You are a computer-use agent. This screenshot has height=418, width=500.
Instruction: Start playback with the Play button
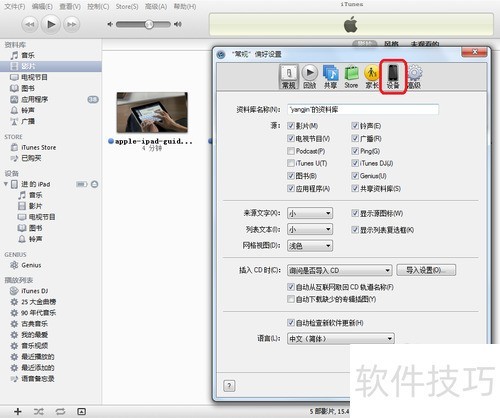click(51, 24)
